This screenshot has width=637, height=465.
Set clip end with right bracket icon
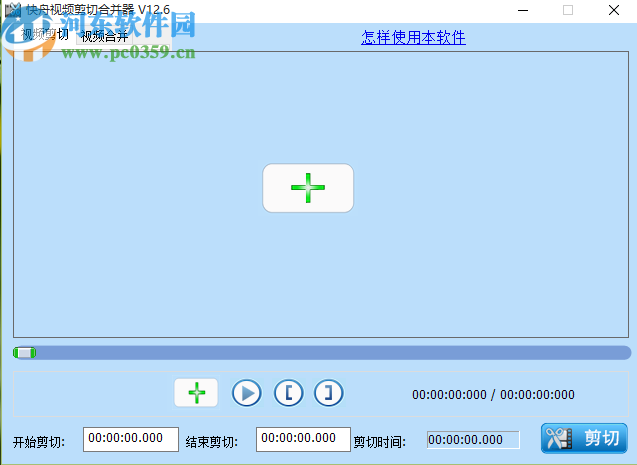328,393
